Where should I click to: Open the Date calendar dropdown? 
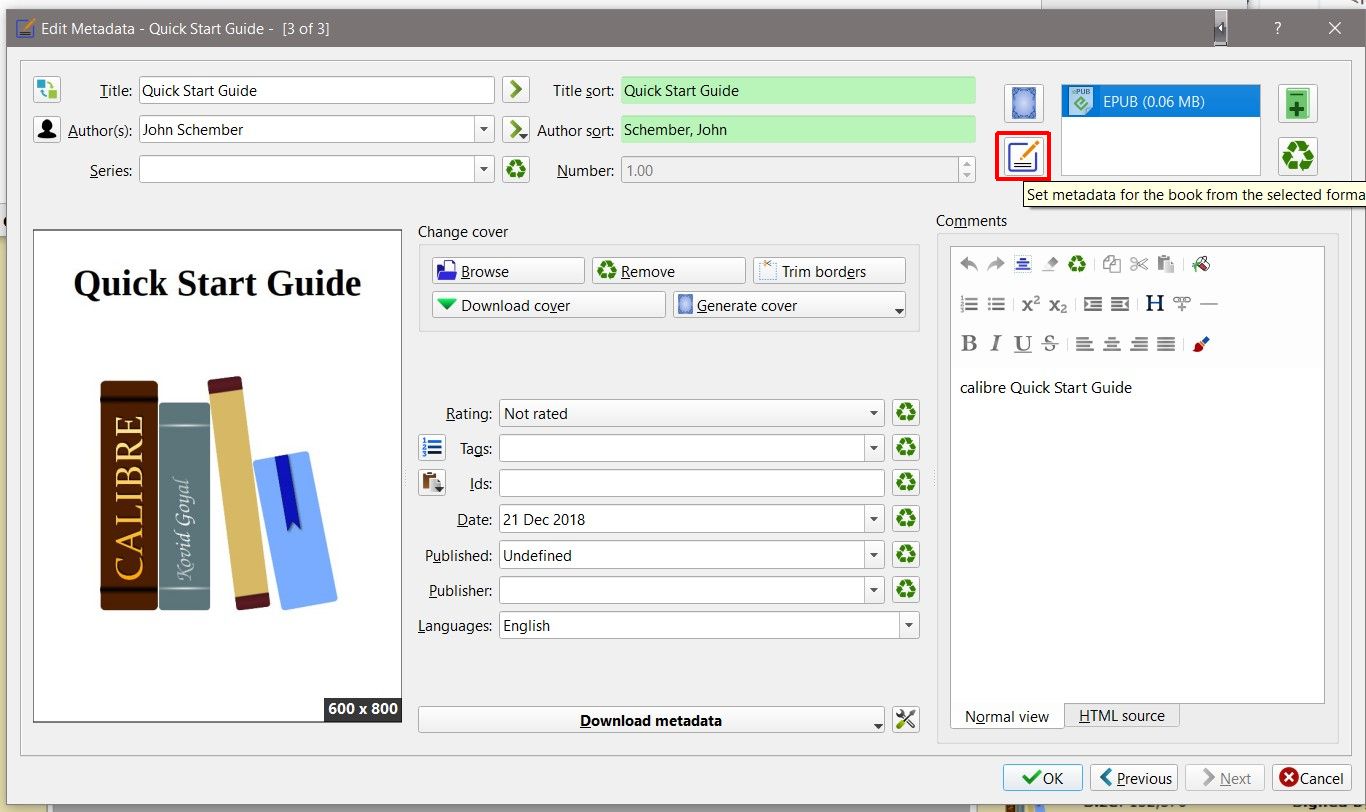tap(875, 519)
